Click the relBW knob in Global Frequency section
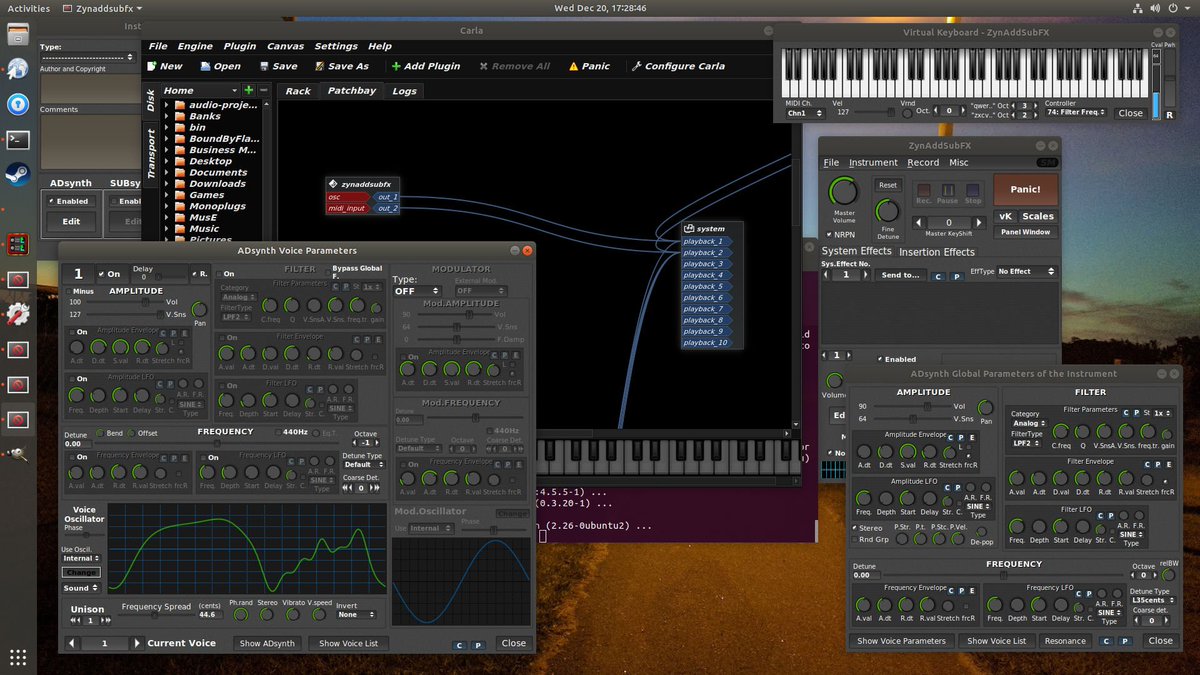Image resolution: width=1200 pixels, height=675 pixels. (x=1167, y=575)
